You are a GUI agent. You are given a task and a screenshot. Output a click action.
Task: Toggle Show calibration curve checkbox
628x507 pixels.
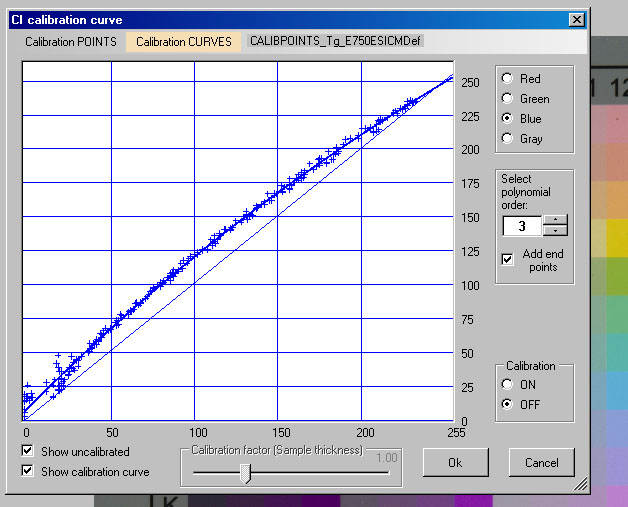point(27,471)
